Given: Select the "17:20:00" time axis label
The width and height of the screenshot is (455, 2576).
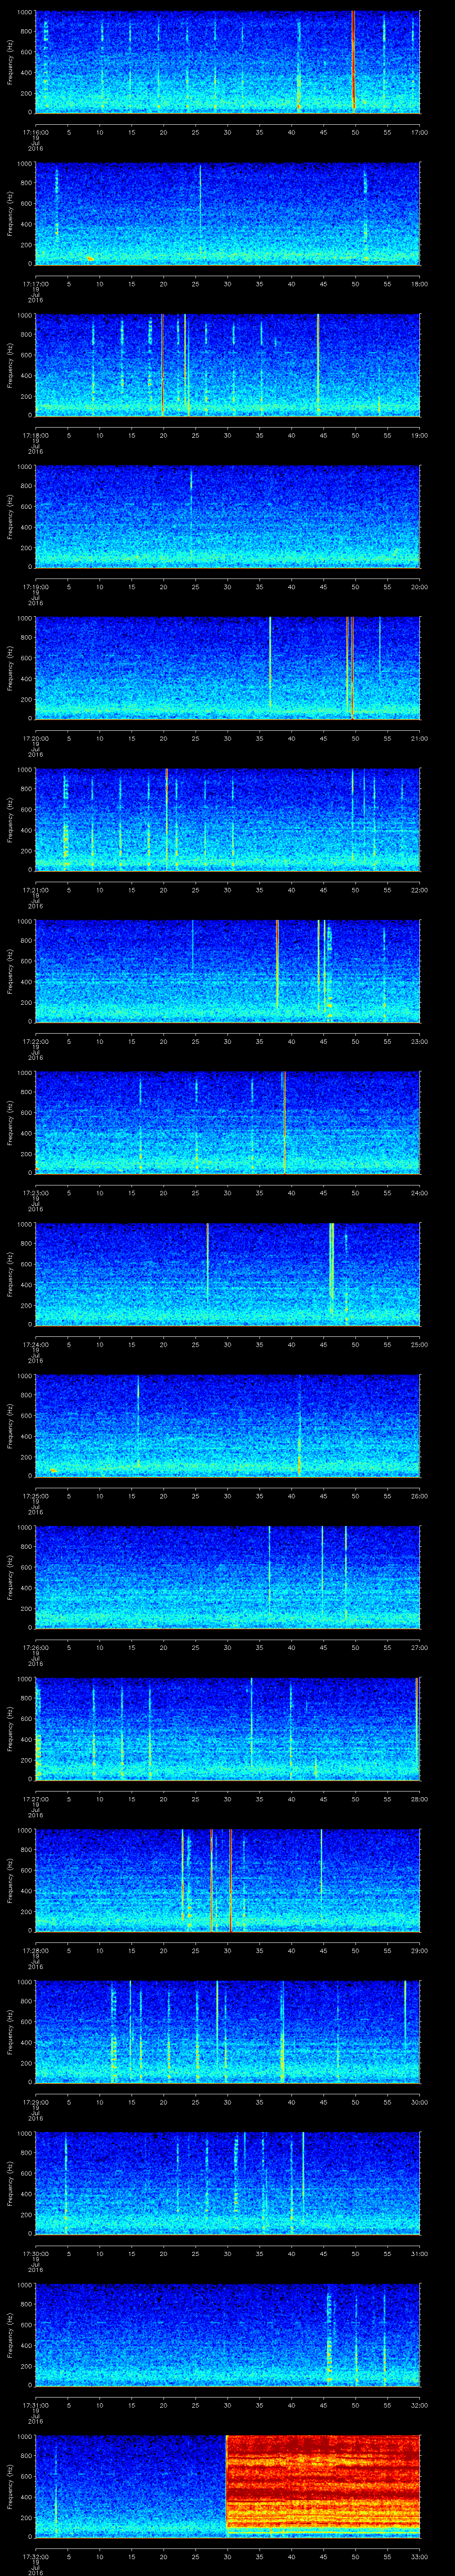Looking at the screenshot, I should tap(35, 738).
